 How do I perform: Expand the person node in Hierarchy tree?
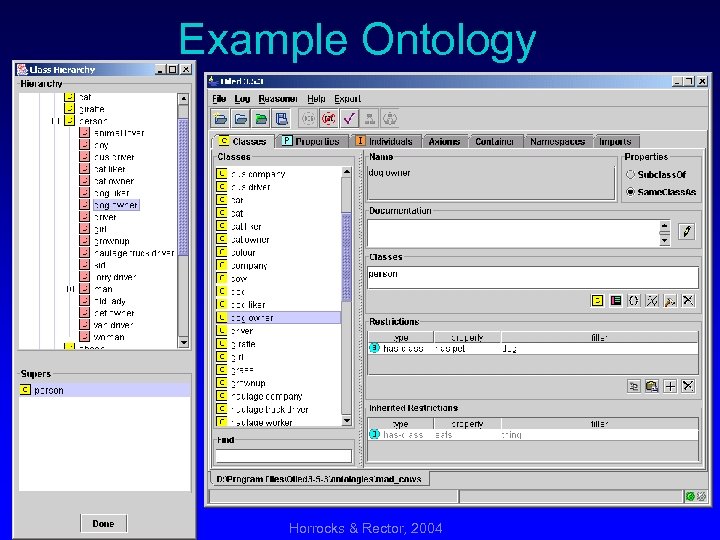click(x=56, y=121)
